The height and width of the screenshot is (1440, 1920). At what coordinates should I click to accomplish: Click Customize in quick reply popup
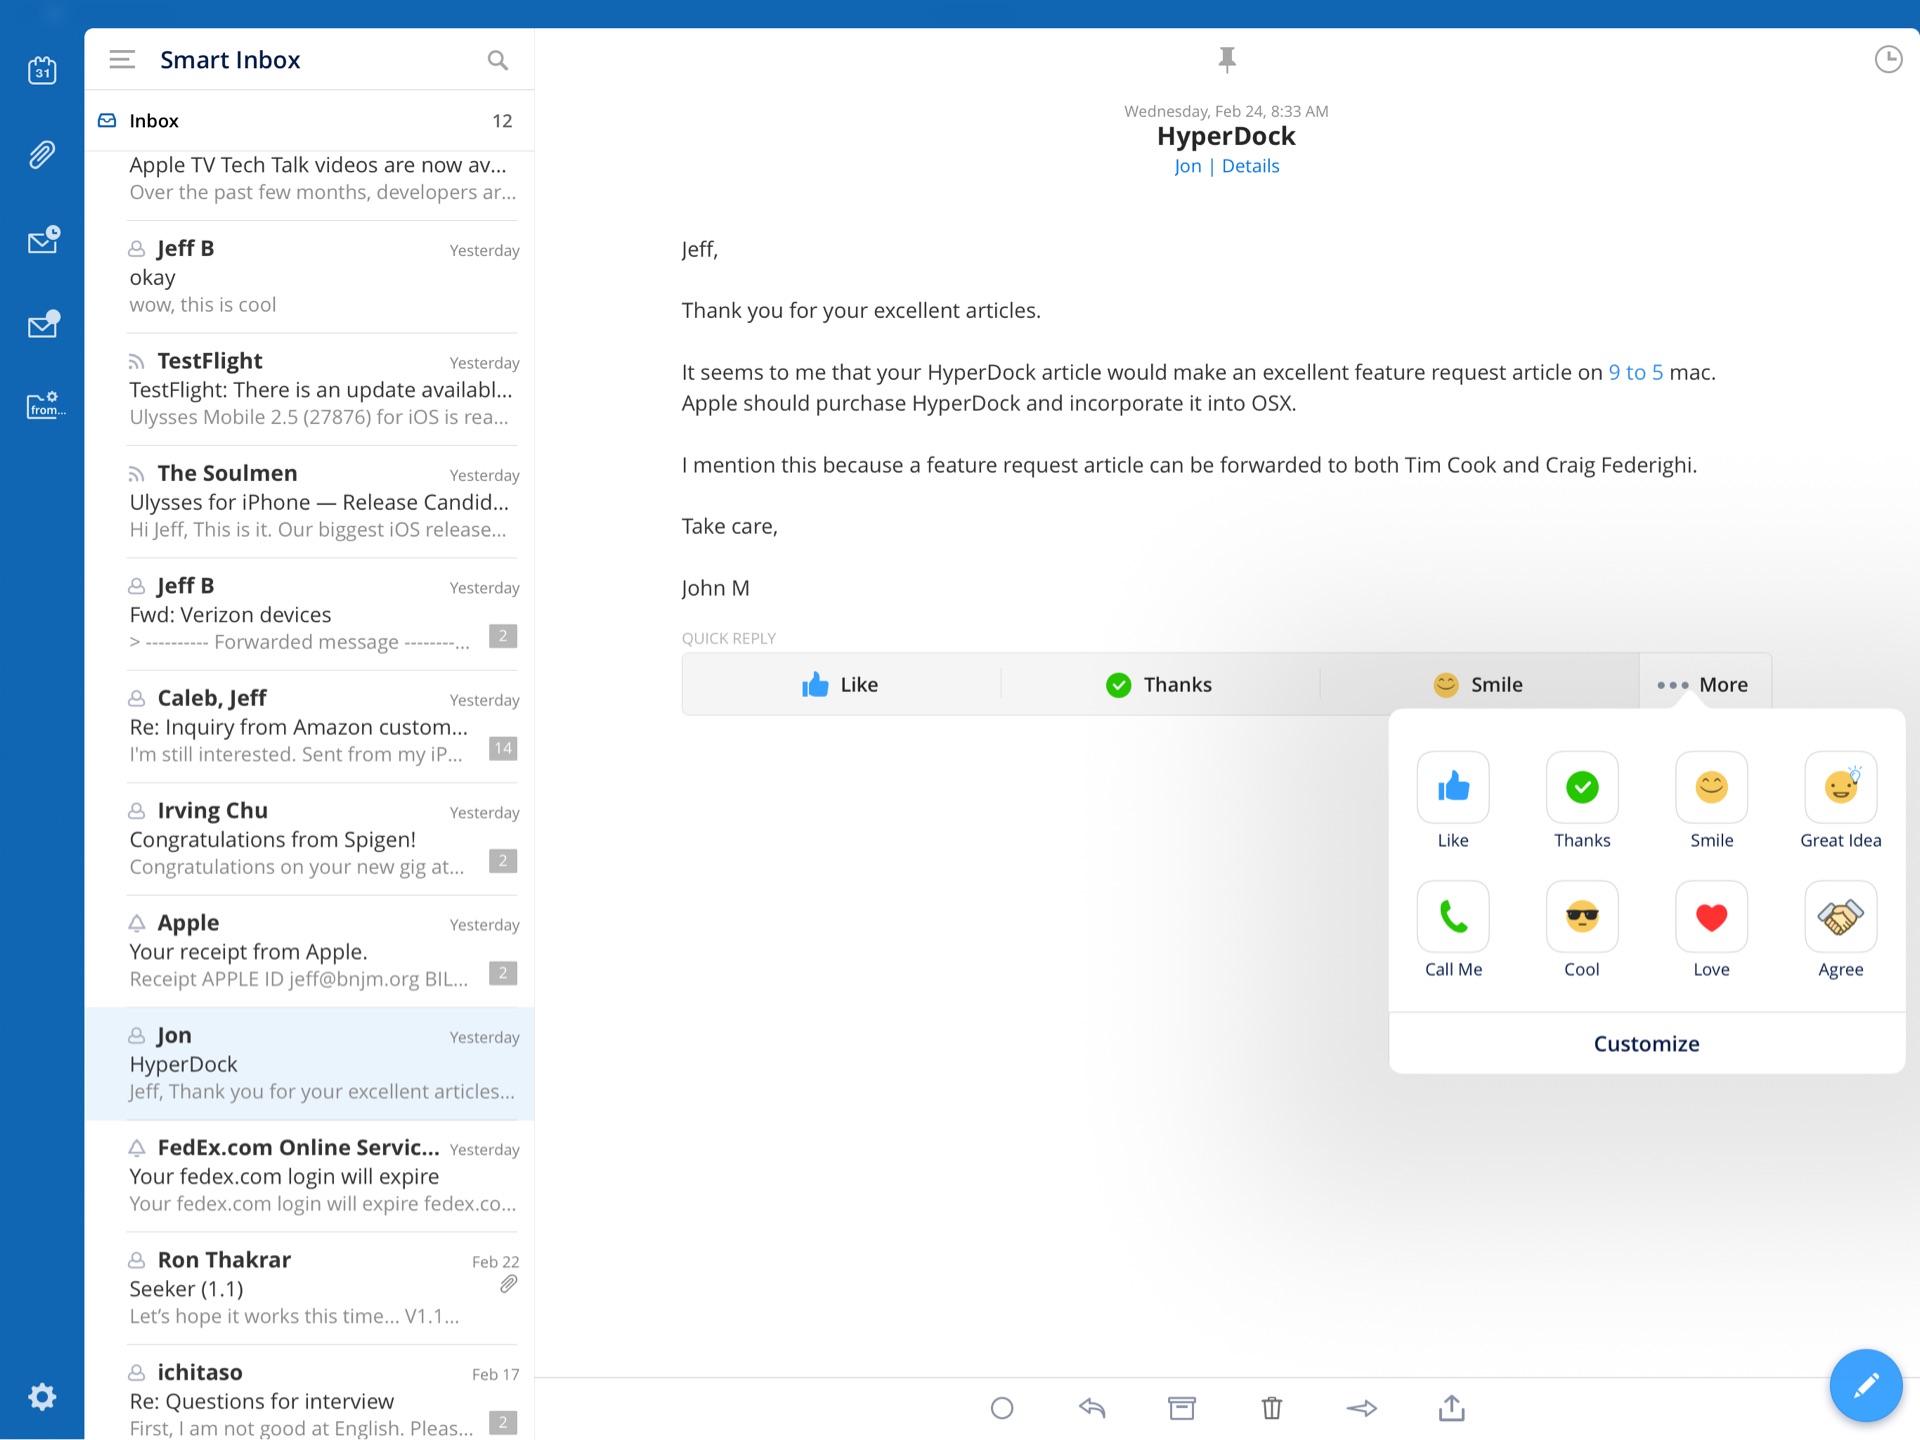(1646, 1044)
